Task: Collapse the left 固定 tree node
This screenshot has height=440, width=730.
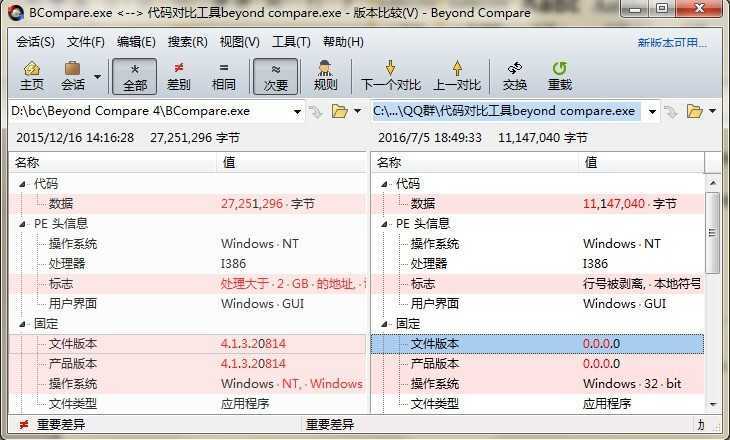Action: pyautogui.click(x=22, y=324)
